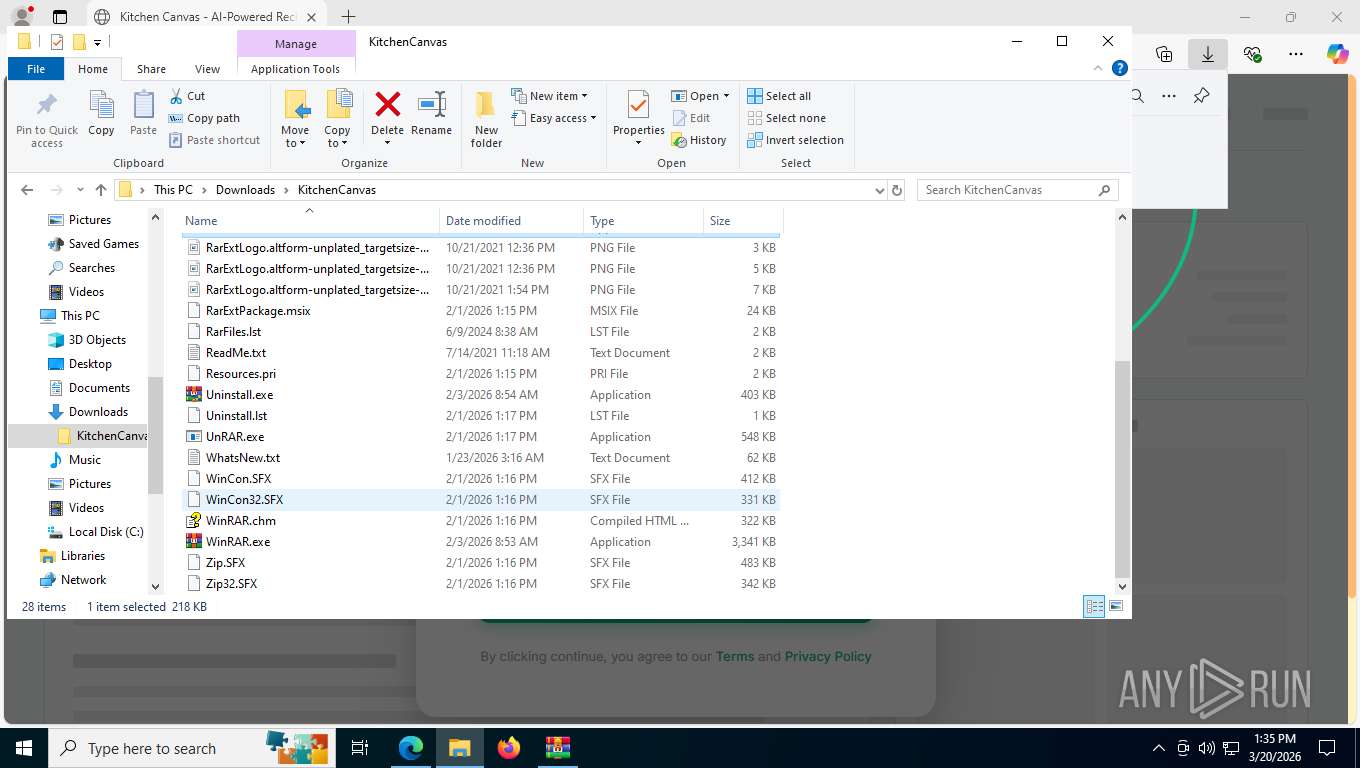The height and width of the screenshot is (768, 1360).
Task: Open the Windows Start menu
Action: pos(23,747)
